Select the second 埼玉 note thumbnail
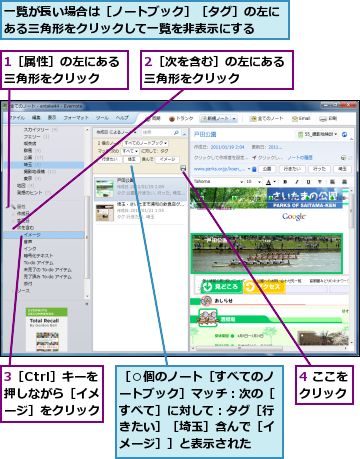360x459 pixels. (x=105, y=213)
